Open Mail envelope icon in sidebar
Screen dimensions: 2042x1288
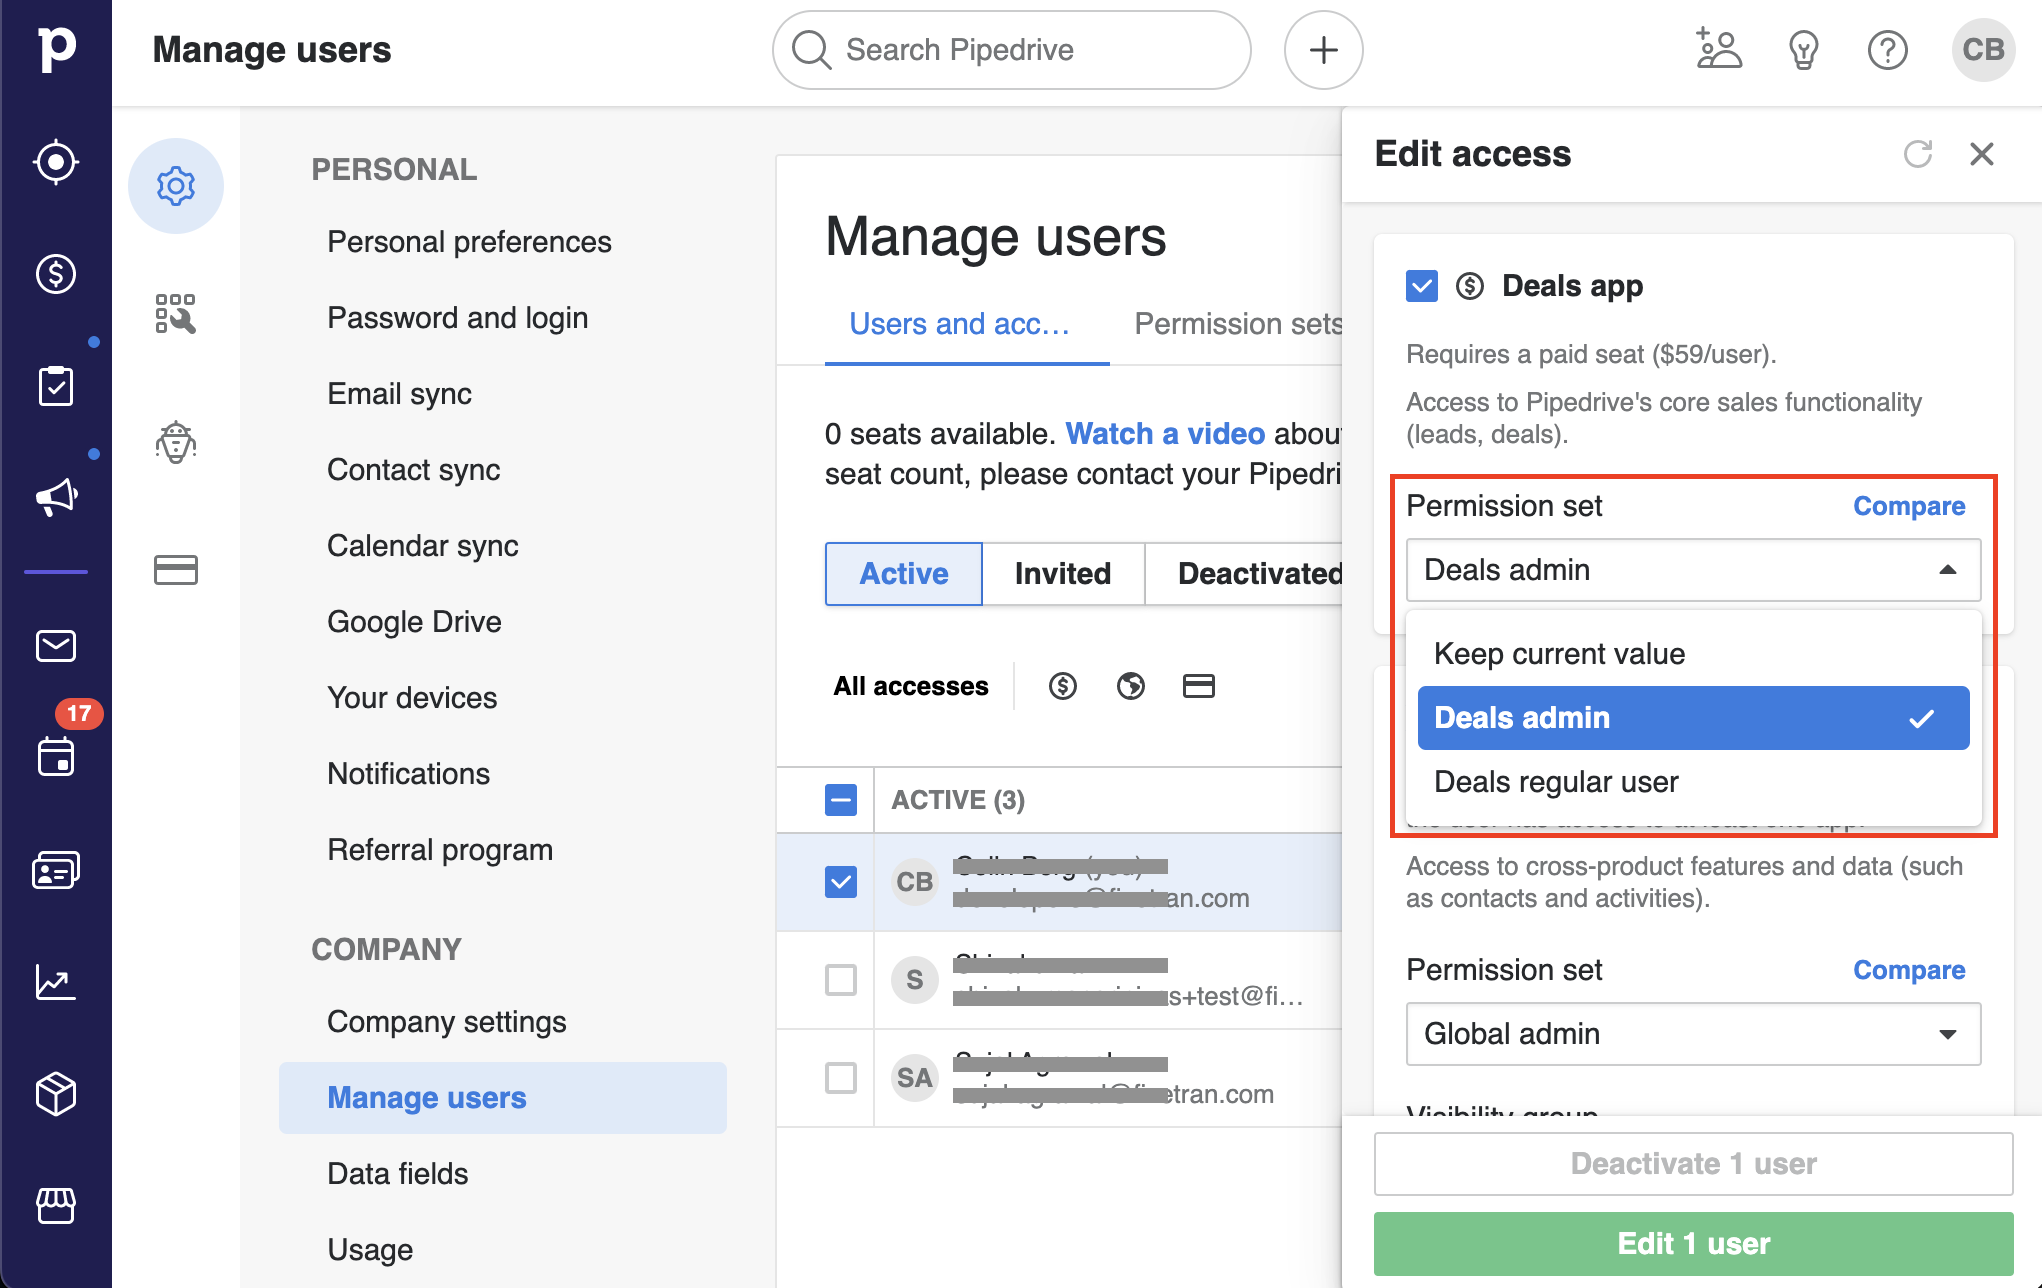point(56,646)
